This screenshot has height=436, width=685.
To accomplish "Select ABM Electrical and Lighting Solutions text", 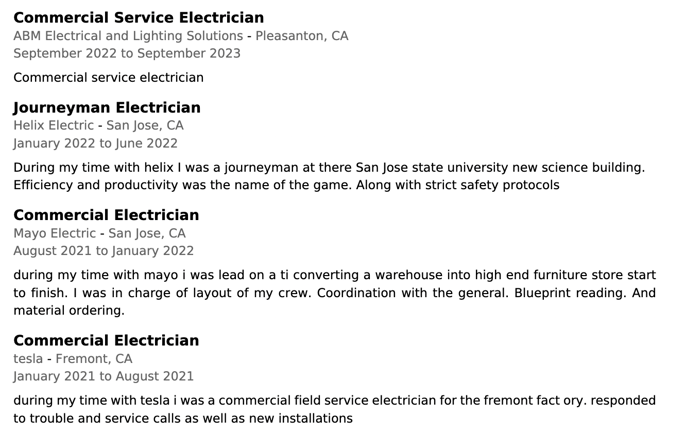I will click(x=128, y=36).
